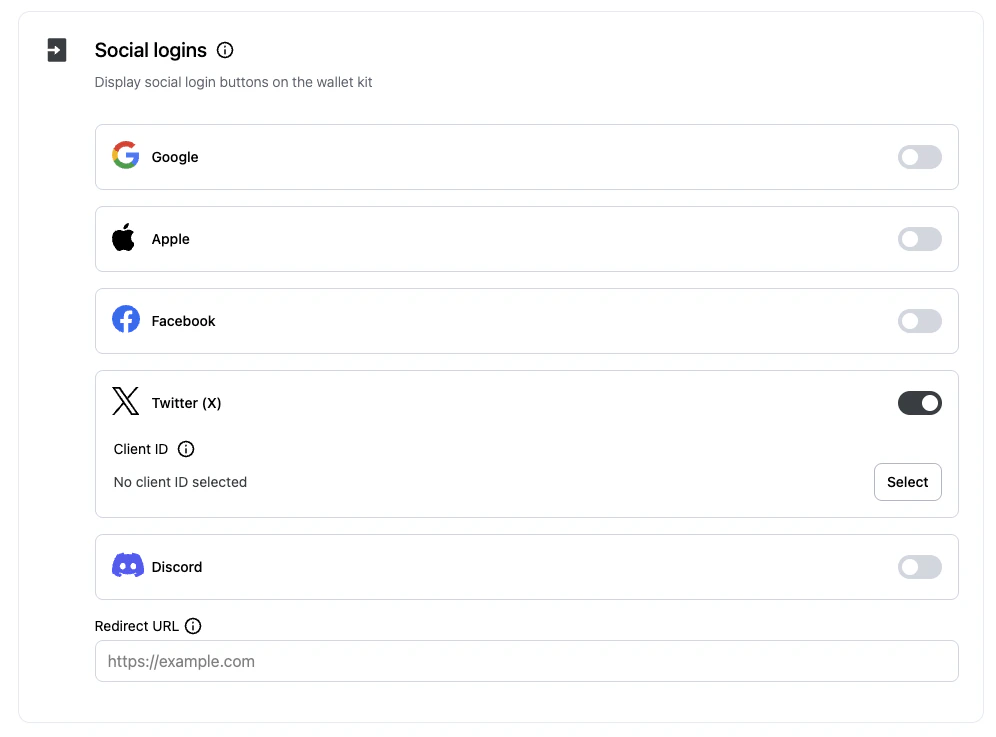This screenshot has width=996, height=737.
Task: Click the Apple logo icon
Action: tap(123, 237)
